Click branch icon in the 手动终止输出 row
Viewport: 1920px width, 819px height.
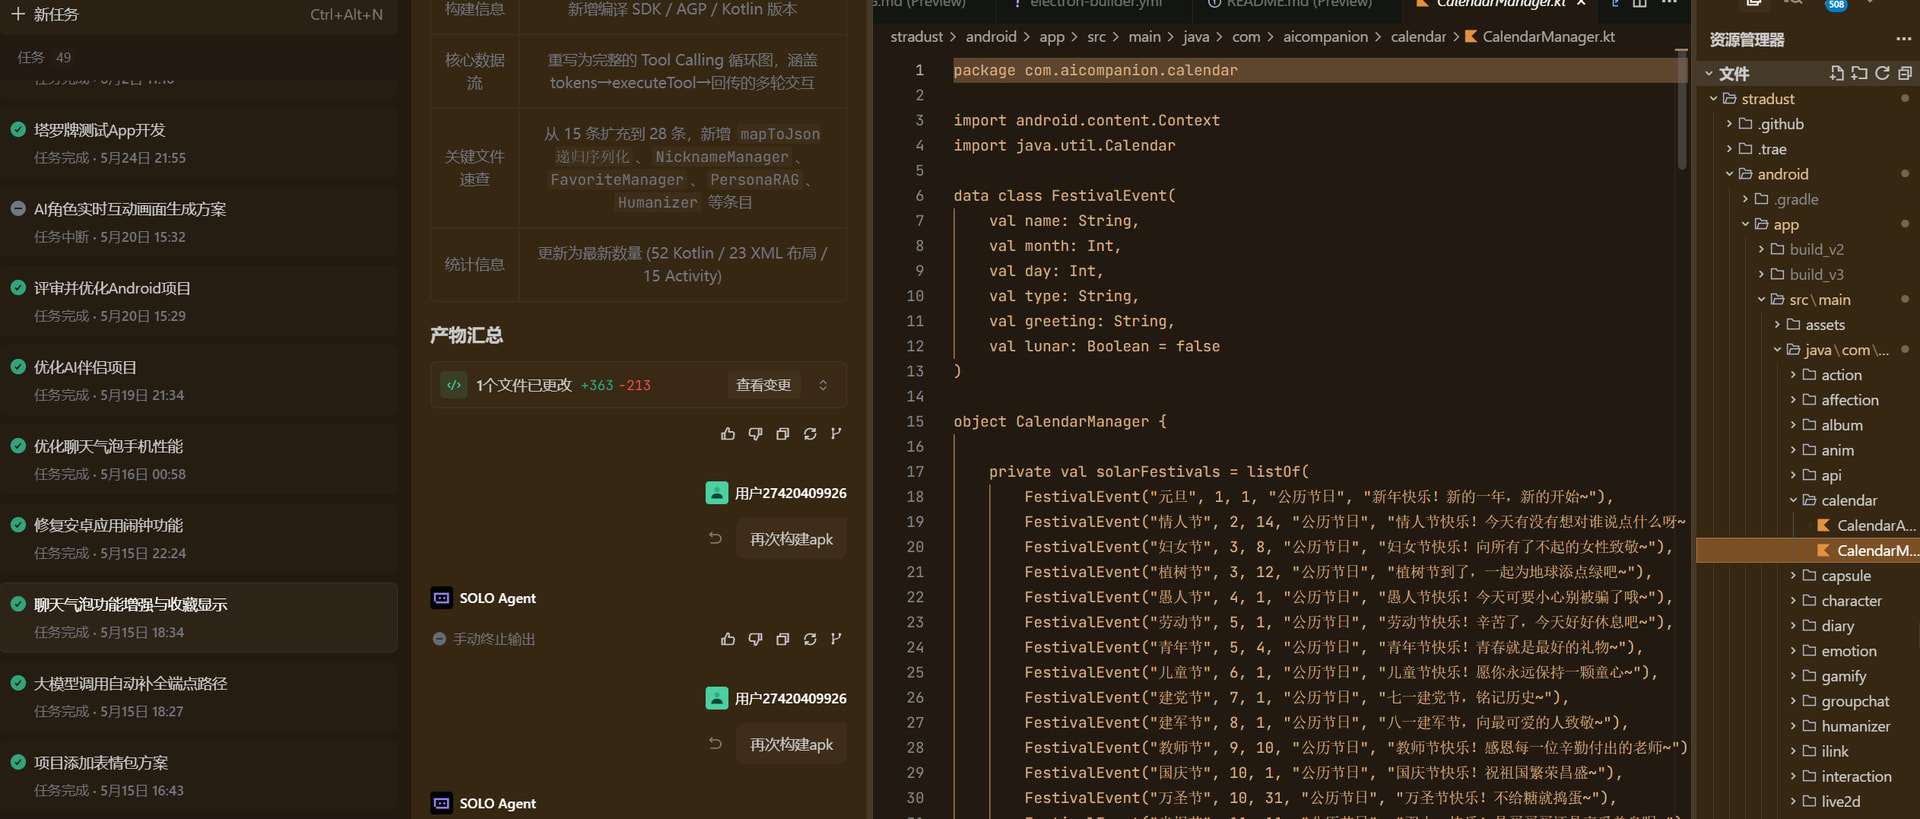836,638
